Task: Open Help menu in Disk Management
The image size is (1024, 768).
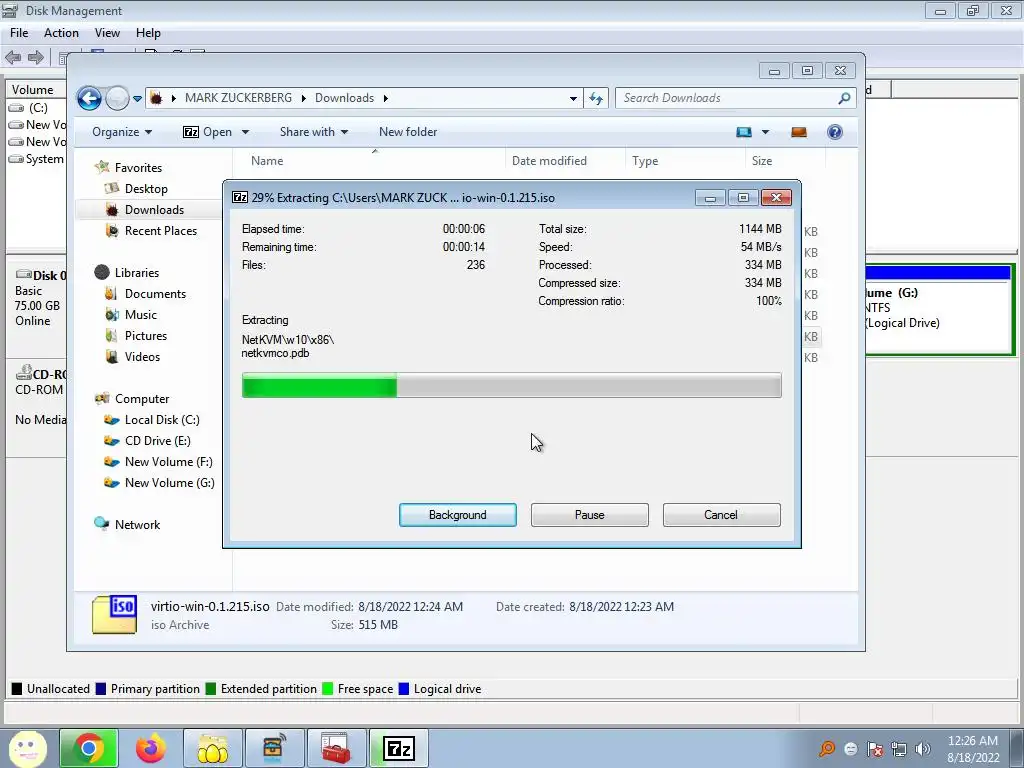Action: point(148,33)
